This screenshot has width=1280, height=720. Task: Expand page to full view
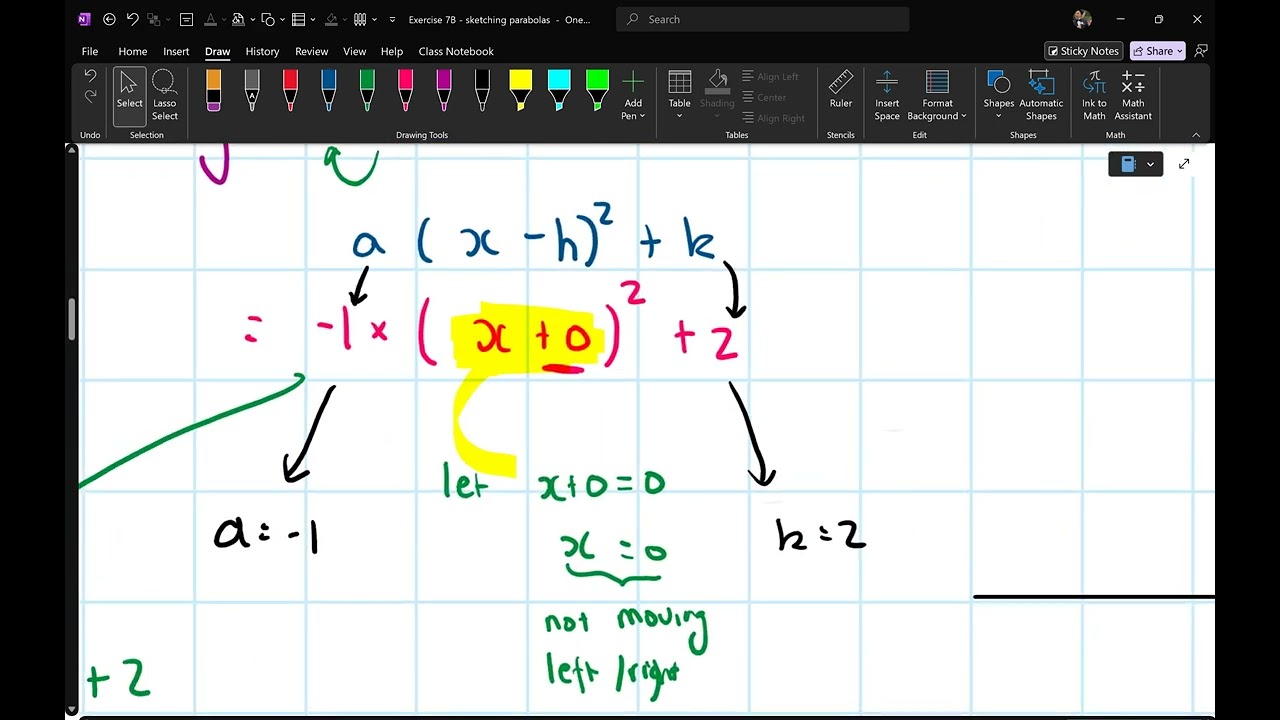[1184, 164]
